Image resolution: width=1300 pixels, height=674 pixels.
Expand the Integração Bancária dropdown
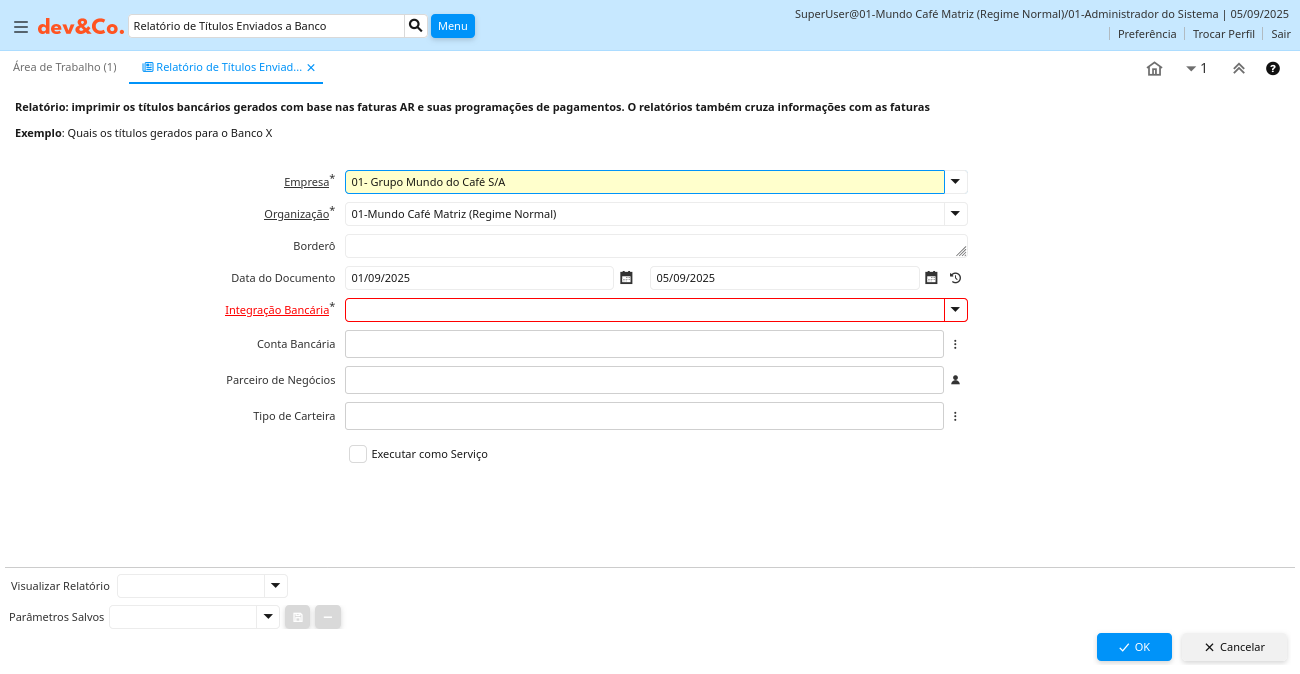click(x=955, y=310)
